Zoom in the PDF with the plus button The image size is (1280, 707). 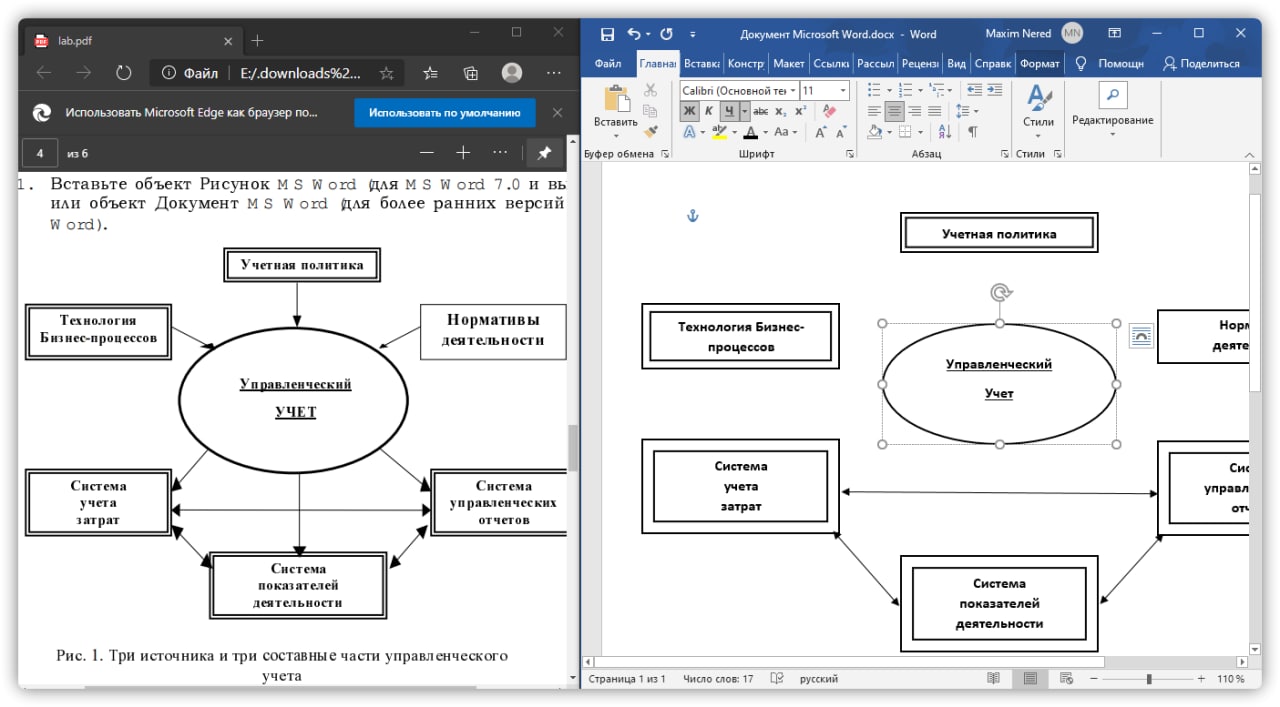[463, 153]
